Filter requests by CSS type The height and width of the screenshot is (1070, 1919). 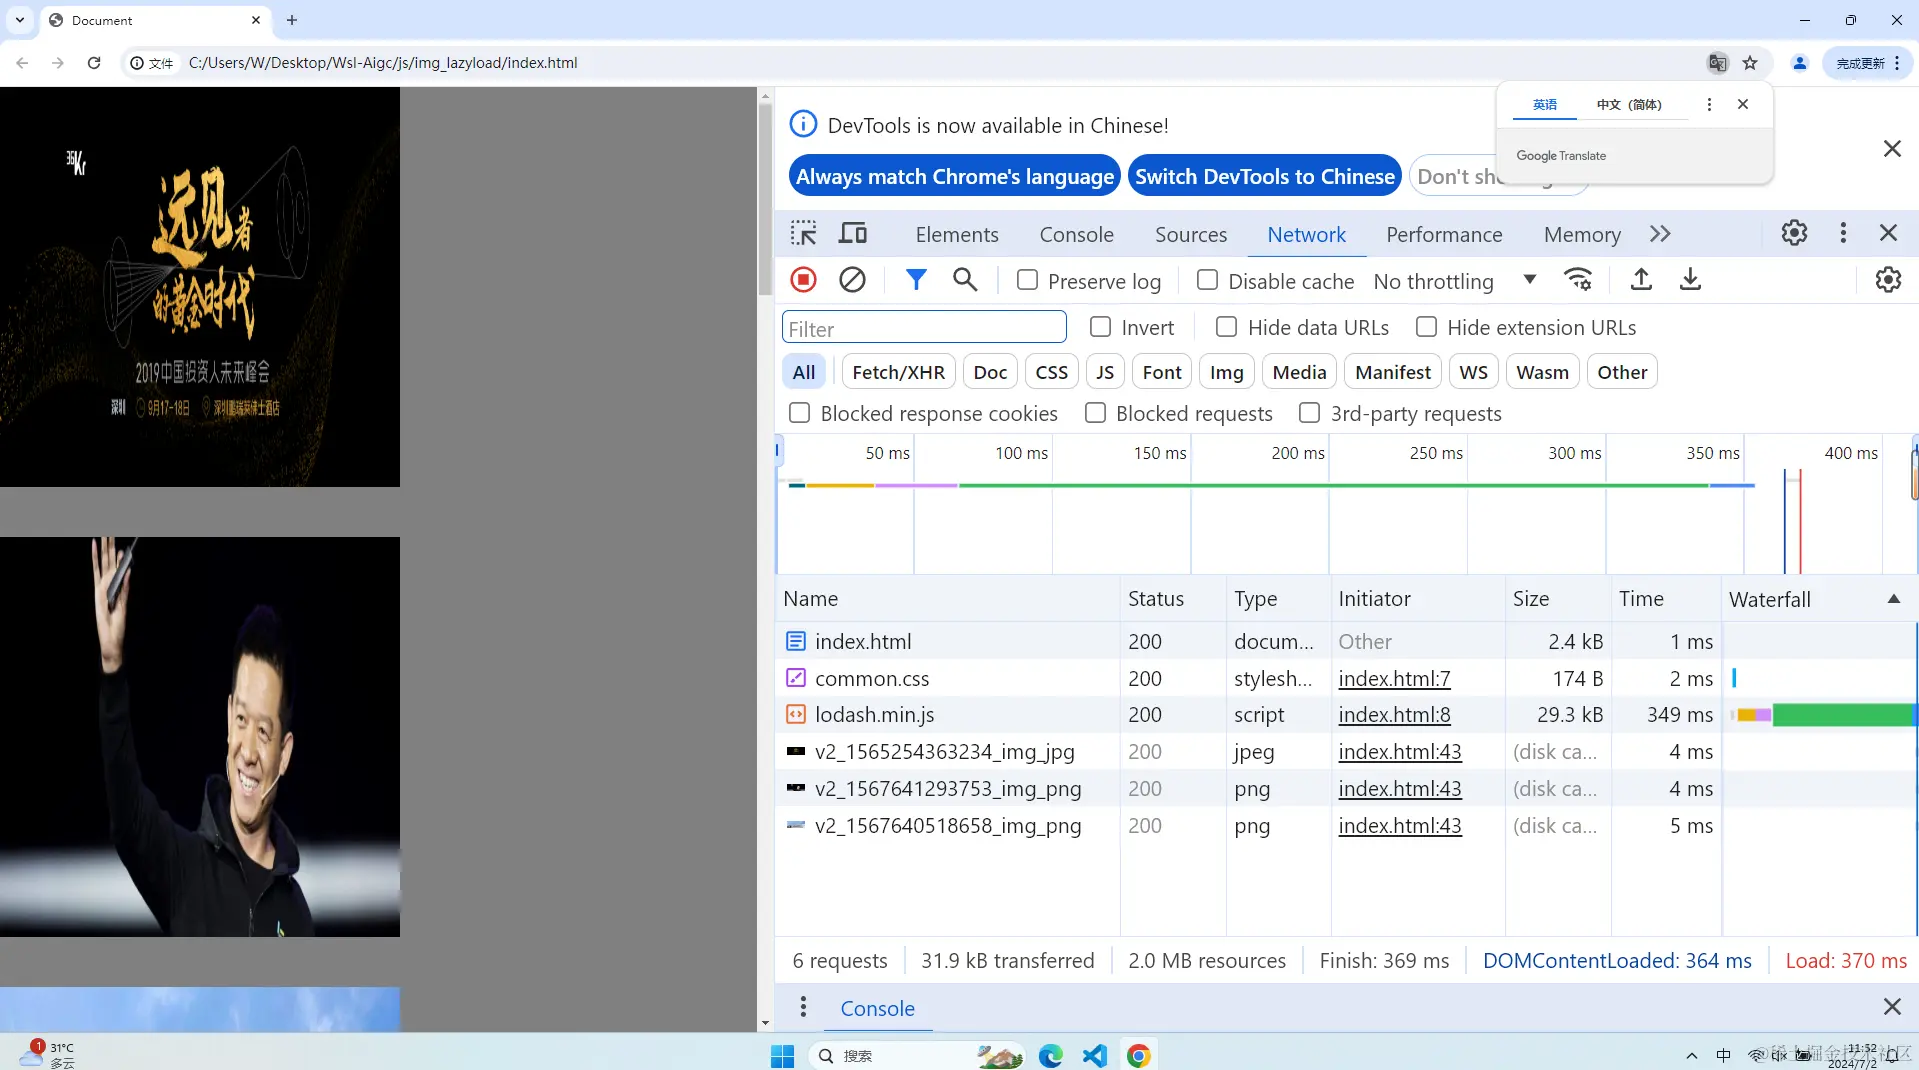tap(1051, 372)
